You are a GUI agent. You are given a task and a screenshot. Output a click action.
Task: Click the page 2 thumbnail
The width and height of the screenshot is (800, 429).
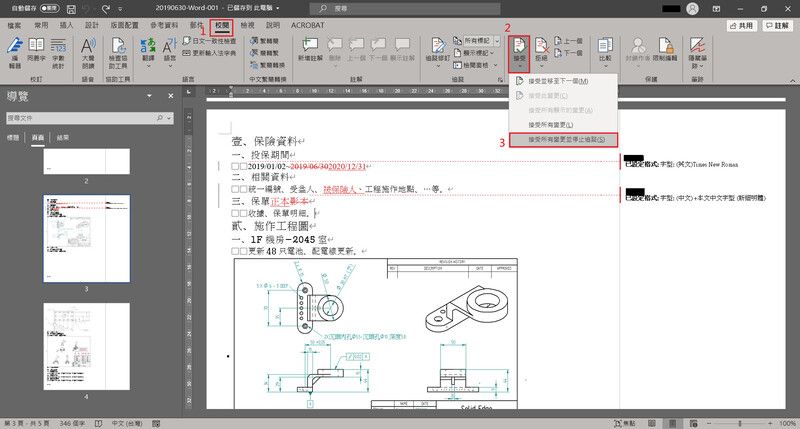[86, 161]
